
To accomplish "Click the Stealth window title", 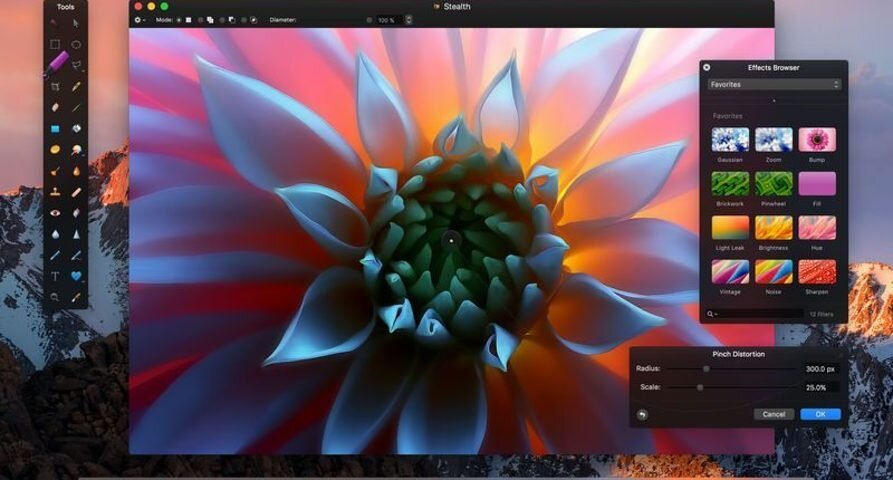I will click(457, 6).
